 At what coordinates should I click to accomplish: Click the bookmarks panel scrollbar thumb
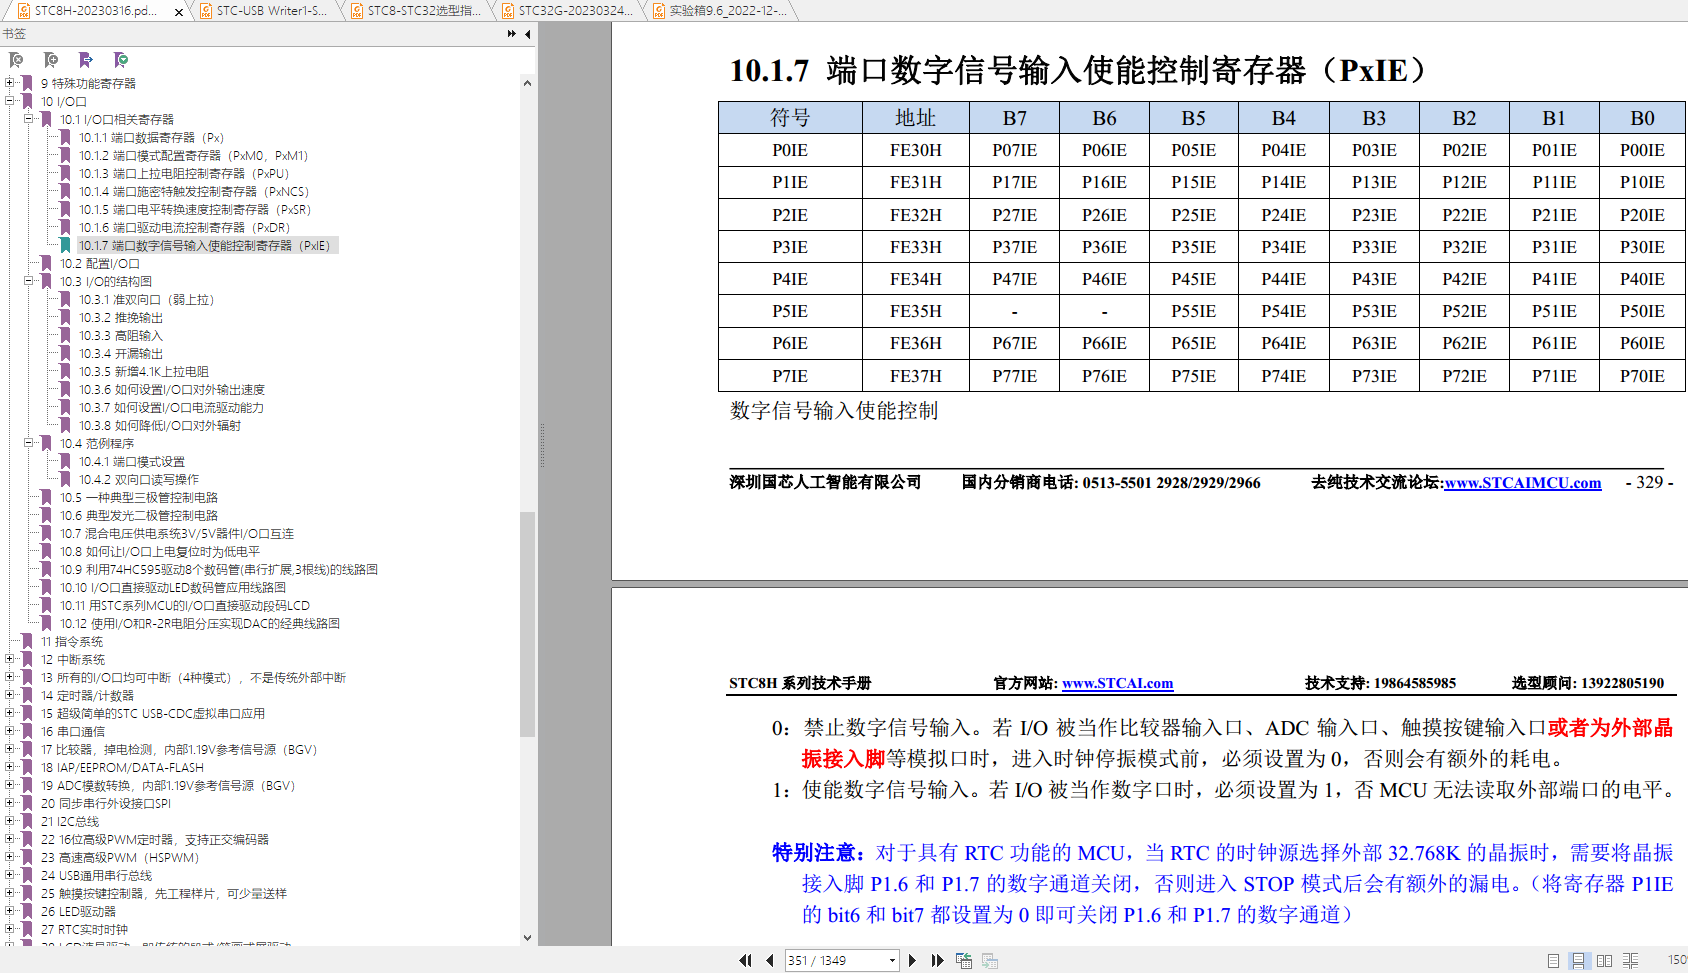[x=527, y=624]
